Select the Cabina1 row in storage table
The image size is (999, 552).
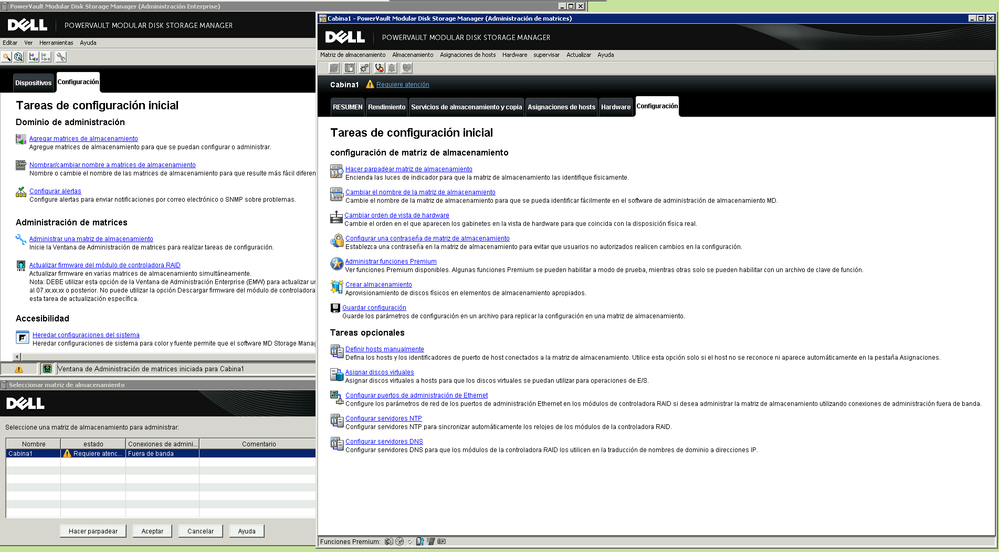click(x=161, y=454)
